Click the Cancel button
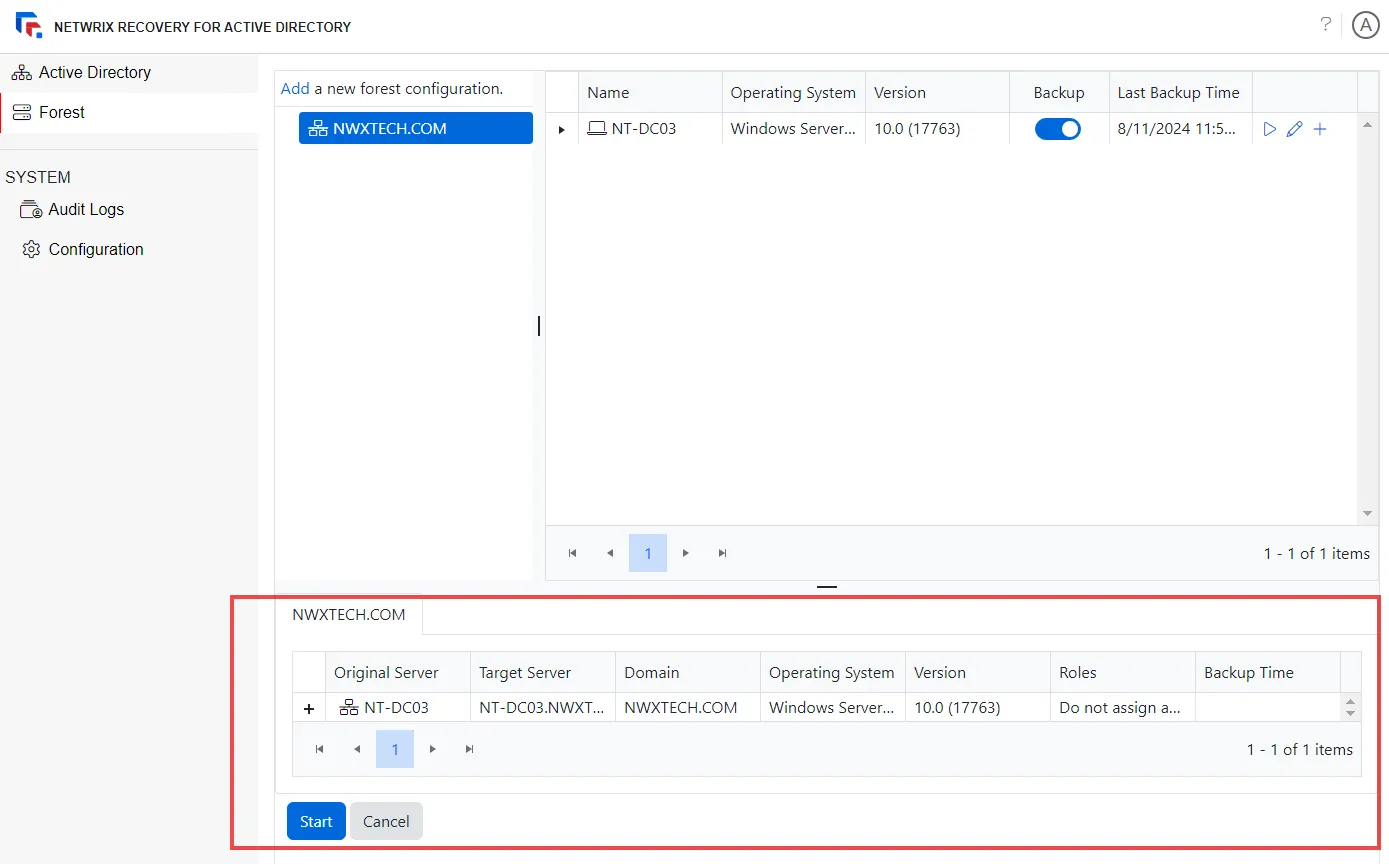This screenshot has width=1389, height=864. [386, 821]
